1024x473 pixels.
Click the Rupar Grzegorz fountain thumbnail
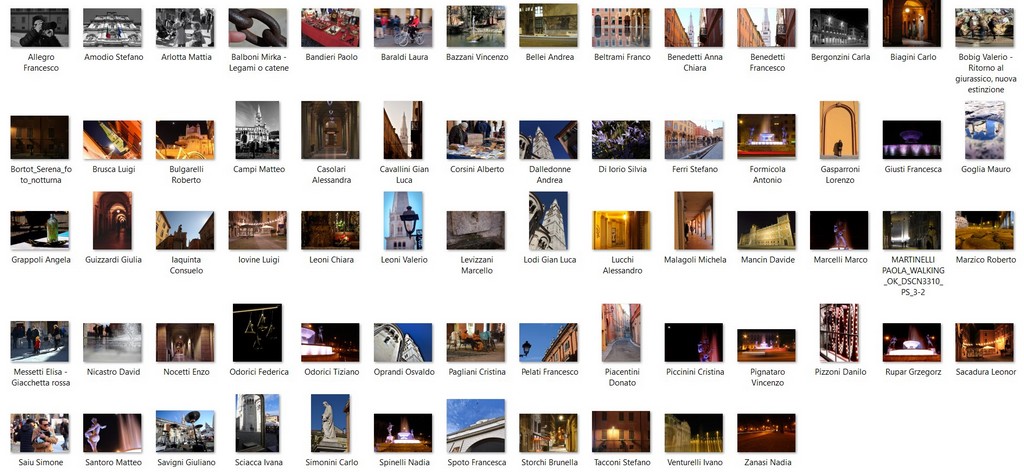click(x=912, y=342)
